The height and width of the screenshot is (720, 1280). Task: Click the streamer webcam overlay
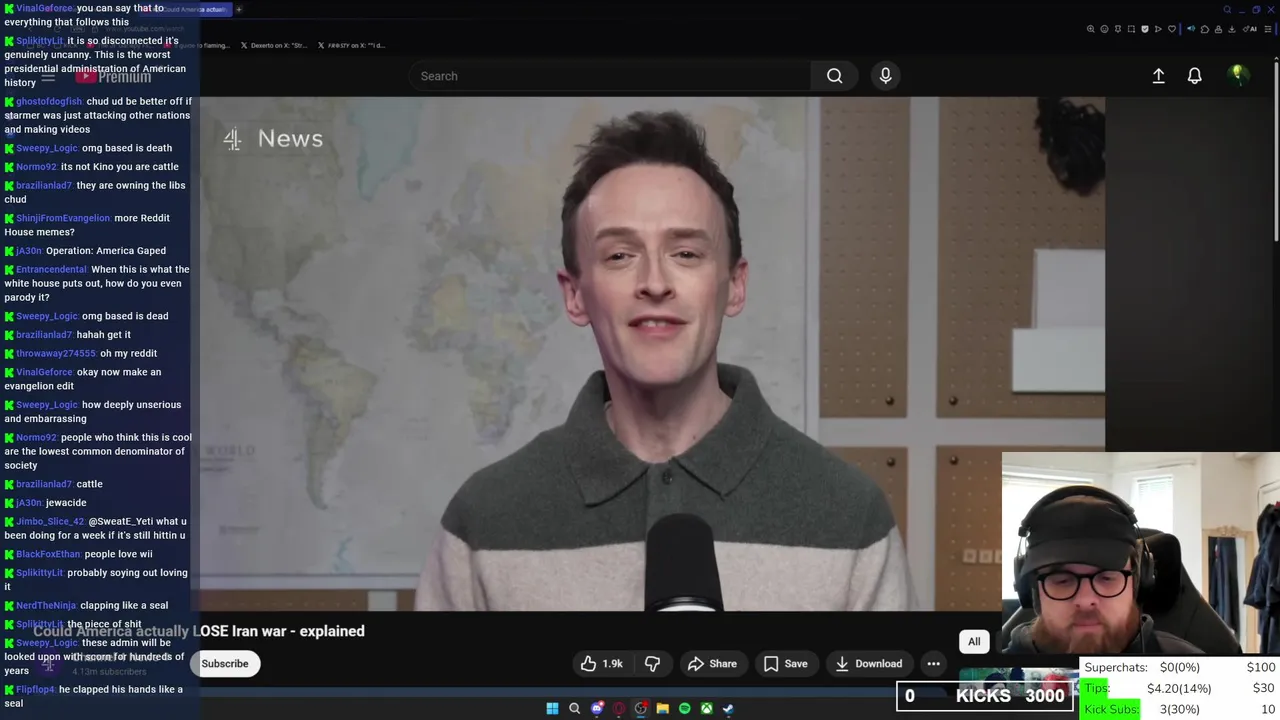point(1140,555)
